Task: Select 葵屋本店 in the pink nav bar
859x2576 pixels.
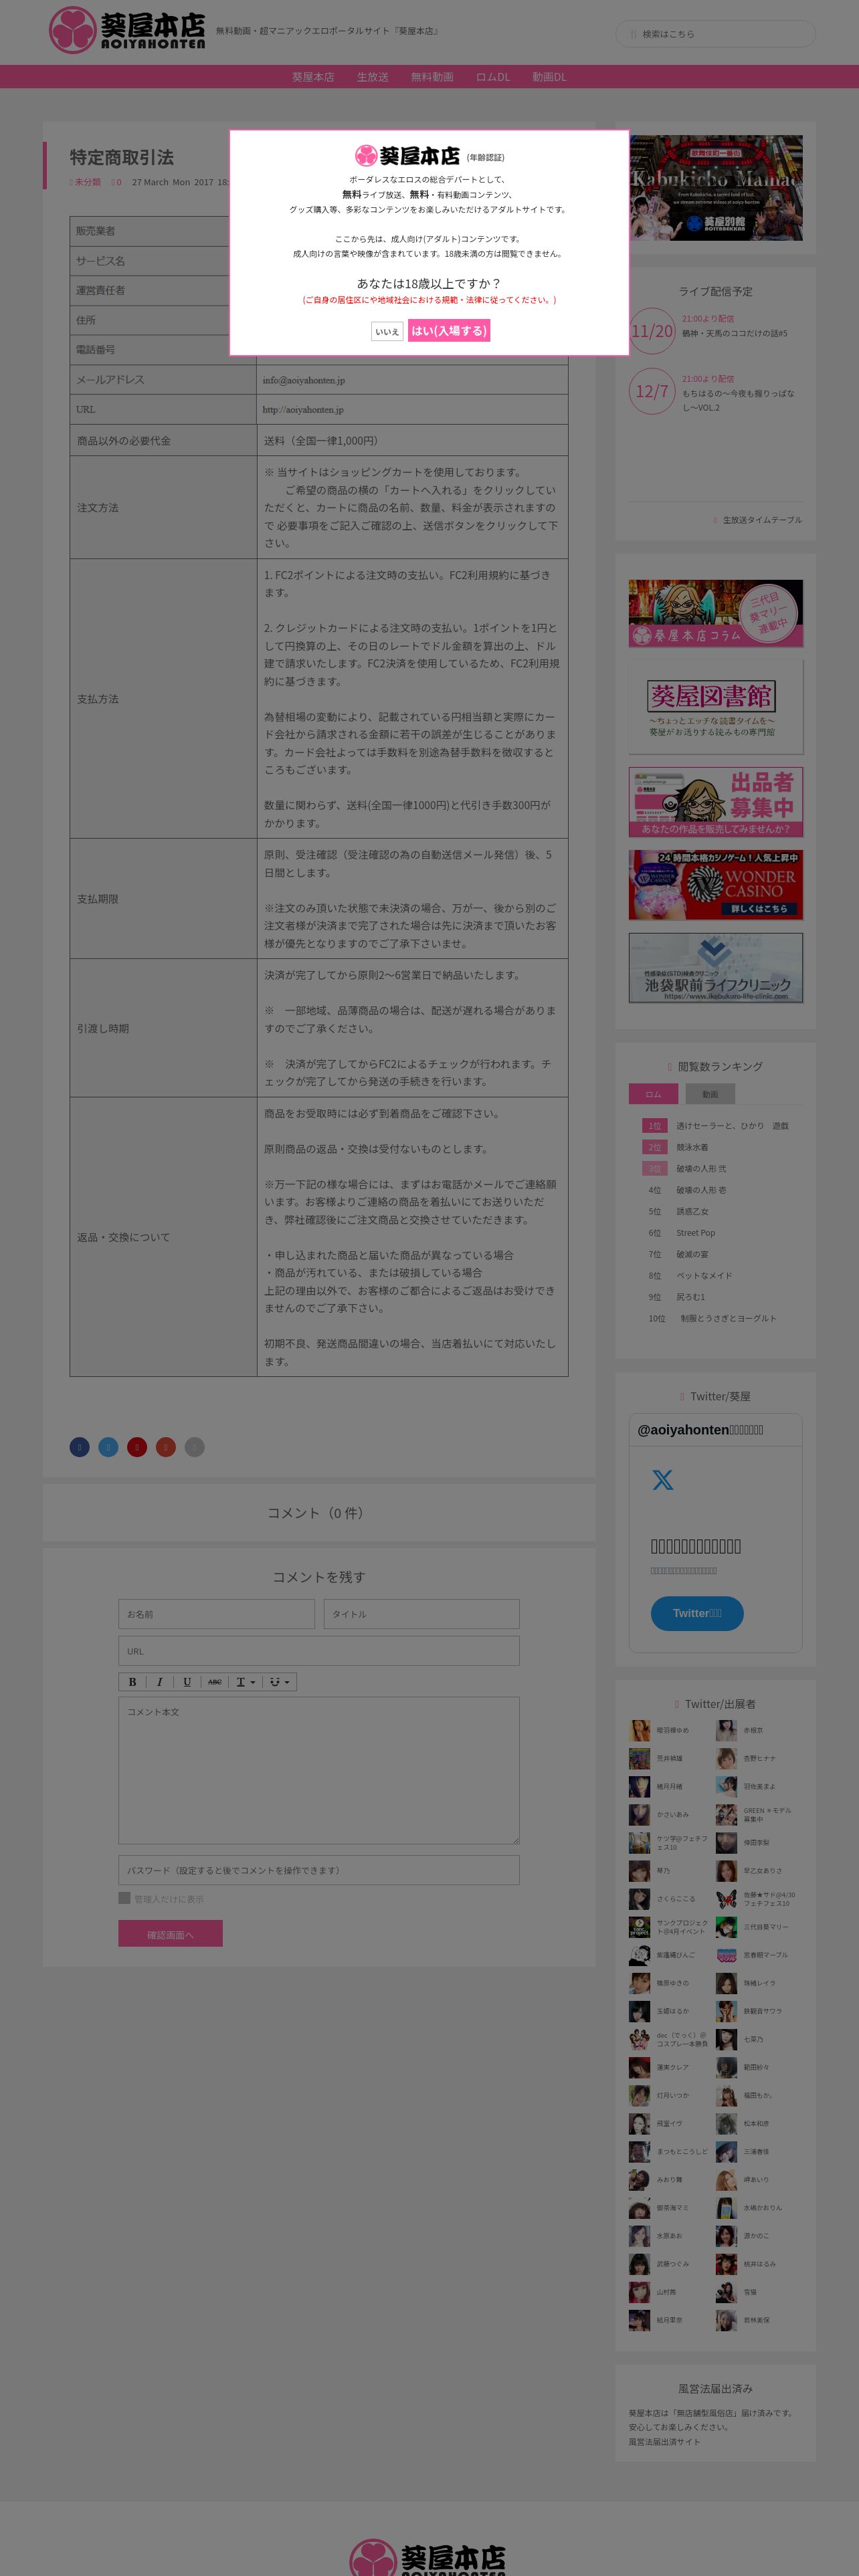Action: pos(313,77)
